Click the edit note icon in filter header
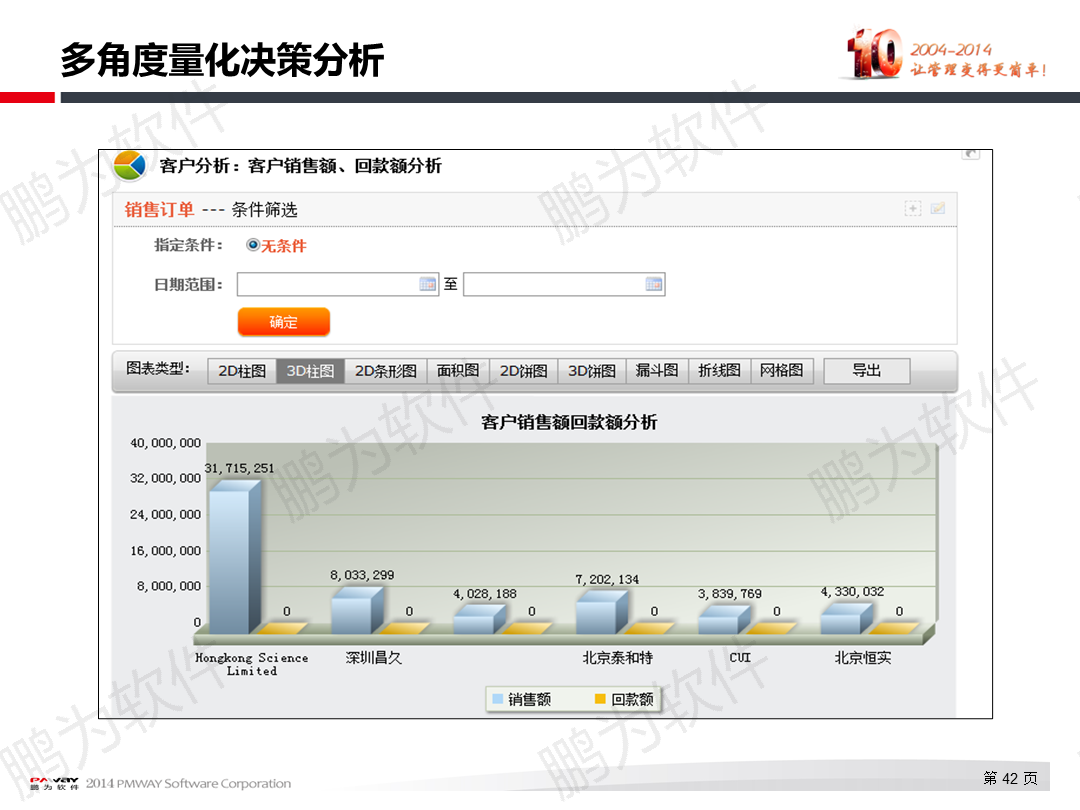This screenshot has width=1080, height=810. (937, 208)
